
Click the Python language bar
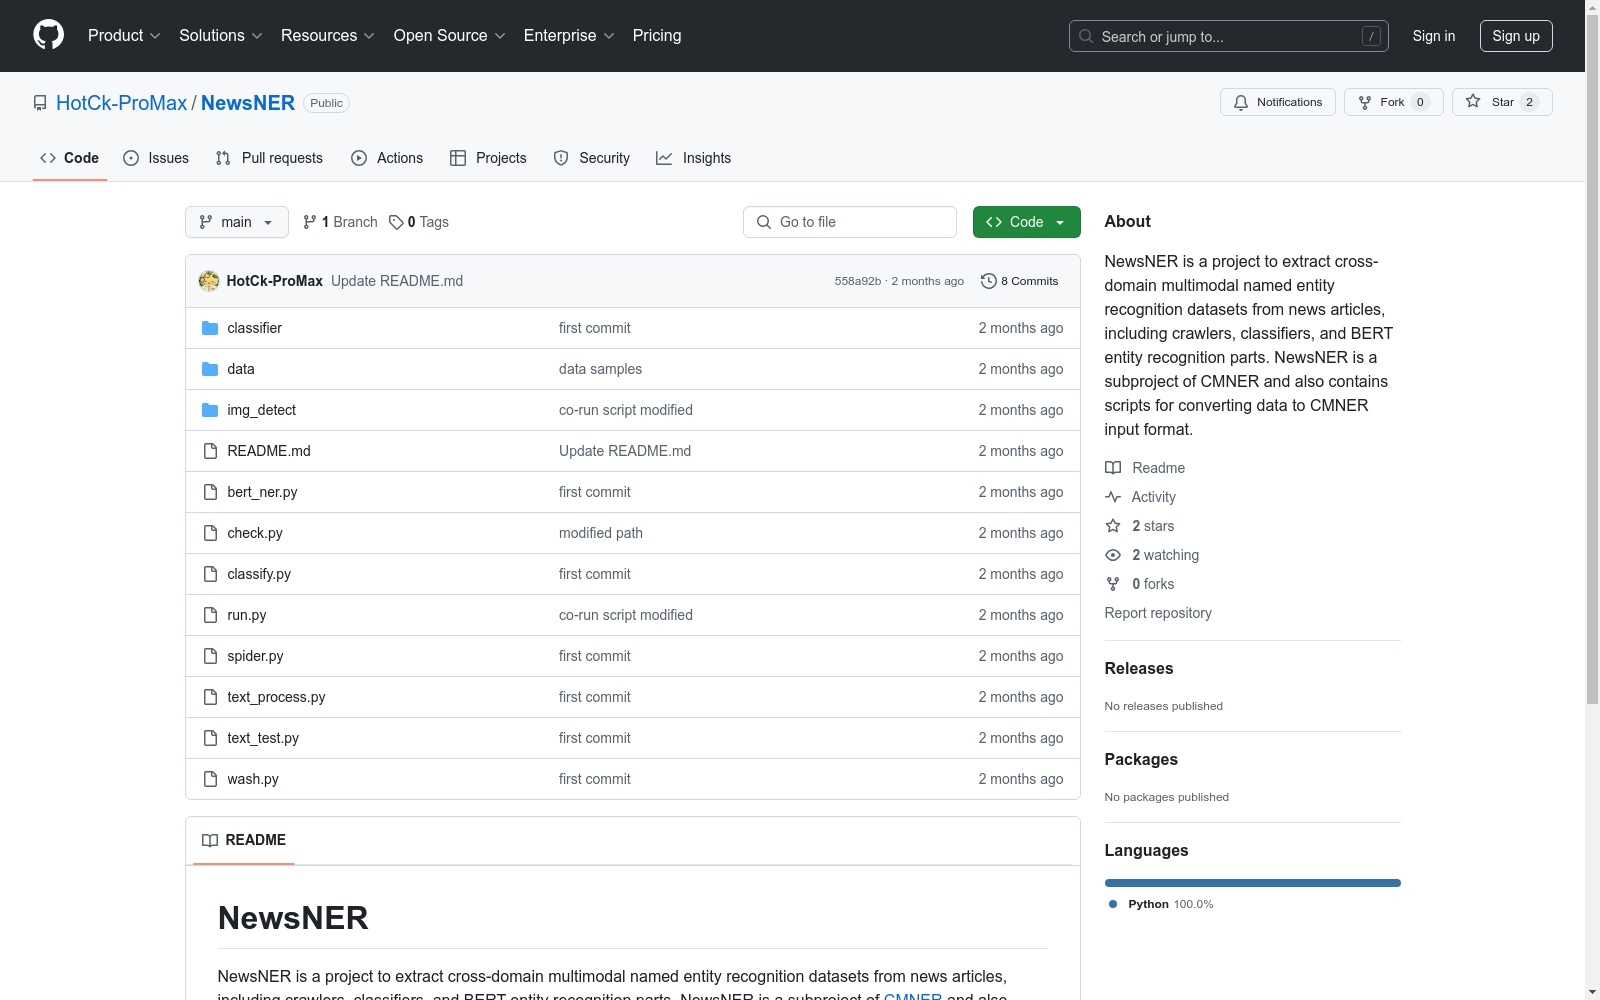click(x=1253, y=883)
